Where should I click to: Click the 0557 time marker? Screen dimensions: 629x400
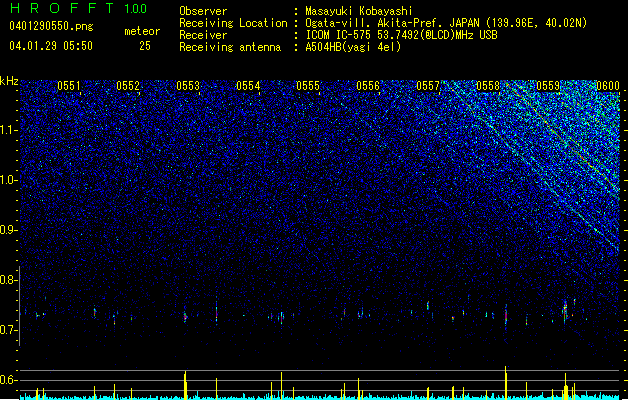428,86
